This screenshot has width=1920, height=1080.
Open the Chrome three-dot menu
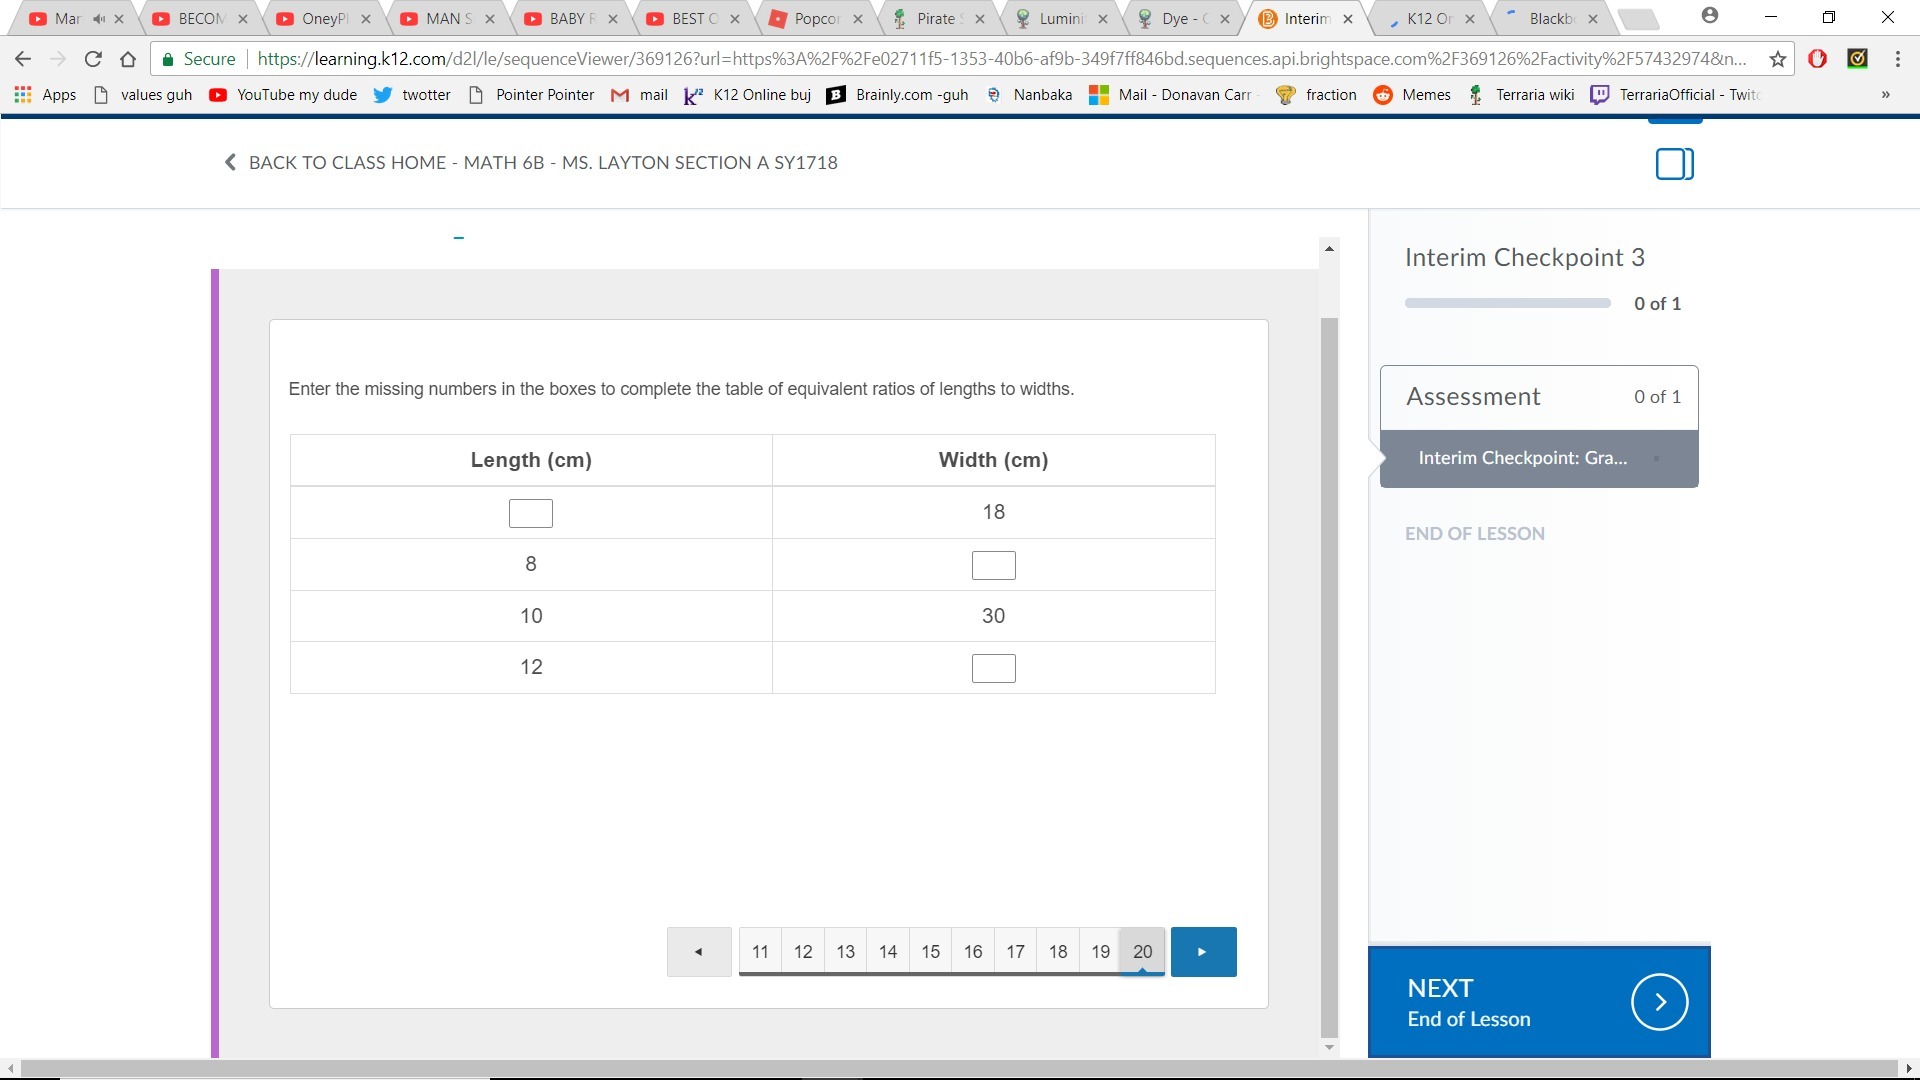tap(1897, 59)
